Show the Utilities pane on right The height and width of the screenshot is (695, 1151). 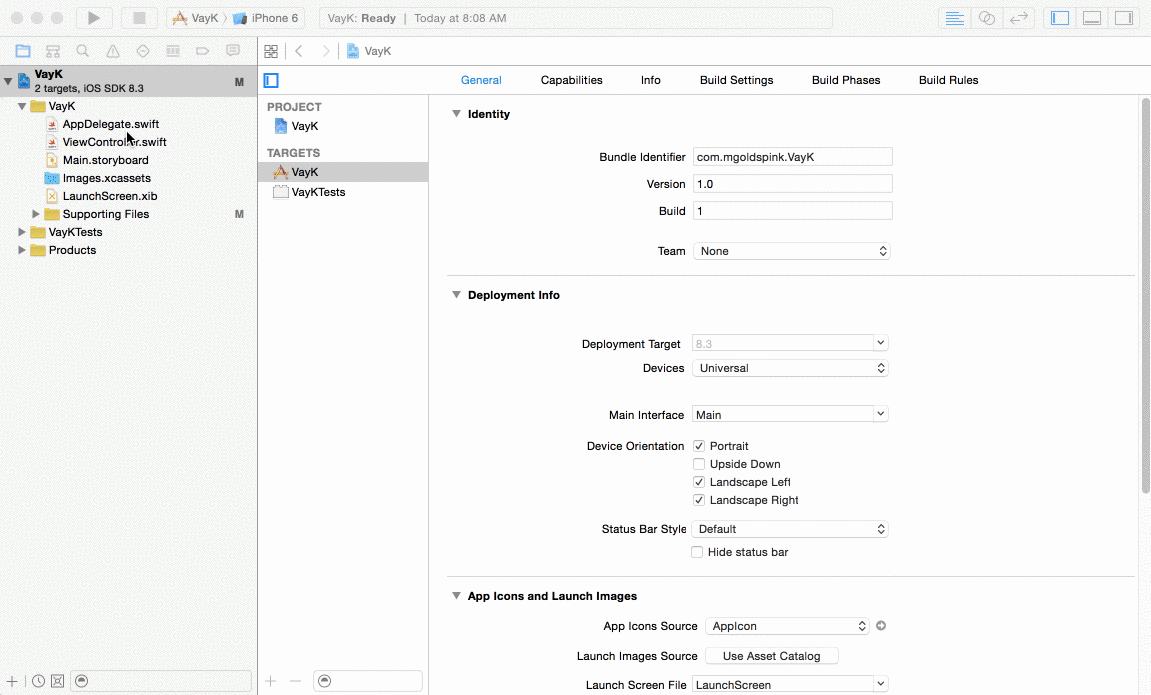pyautogui.click(x=1124, y=18)
